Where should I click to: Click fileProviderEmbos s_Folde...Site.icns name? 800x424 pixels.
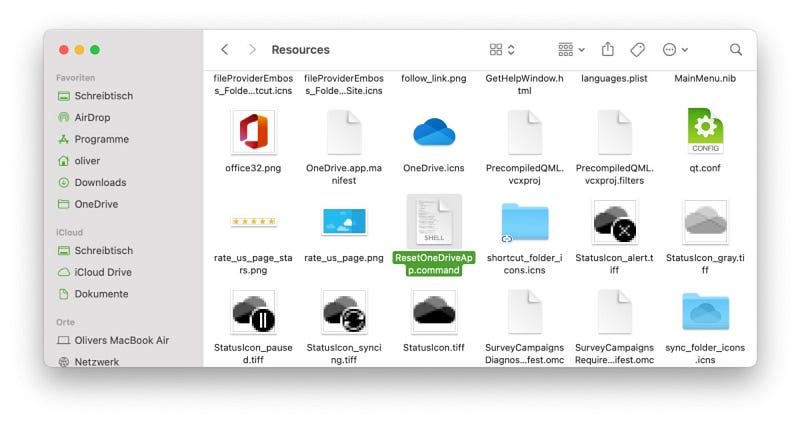pos(344,85)
